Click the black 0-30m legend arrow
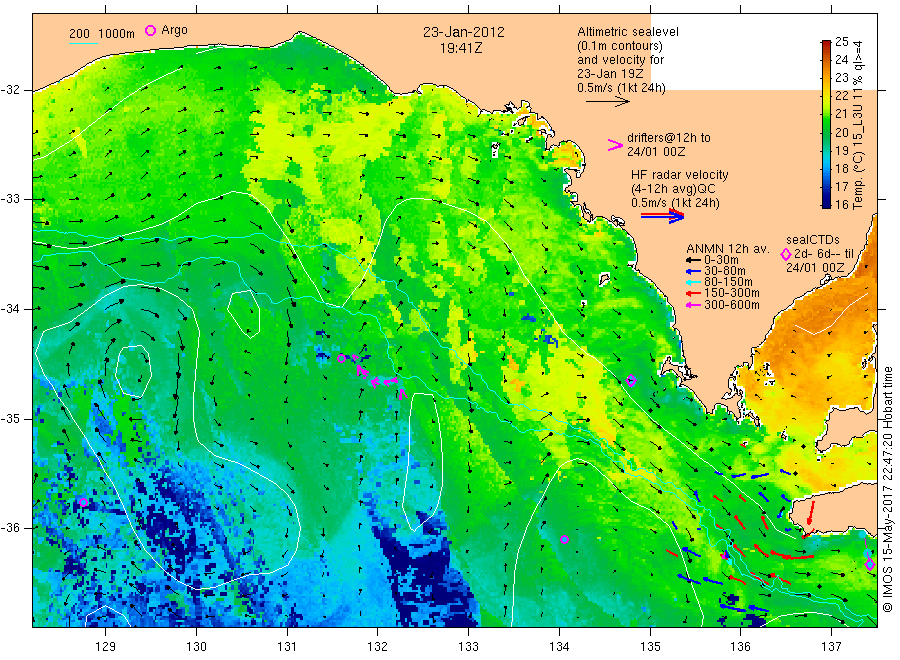The width and height of the screenshot is (900, 660). pos(693,261)
